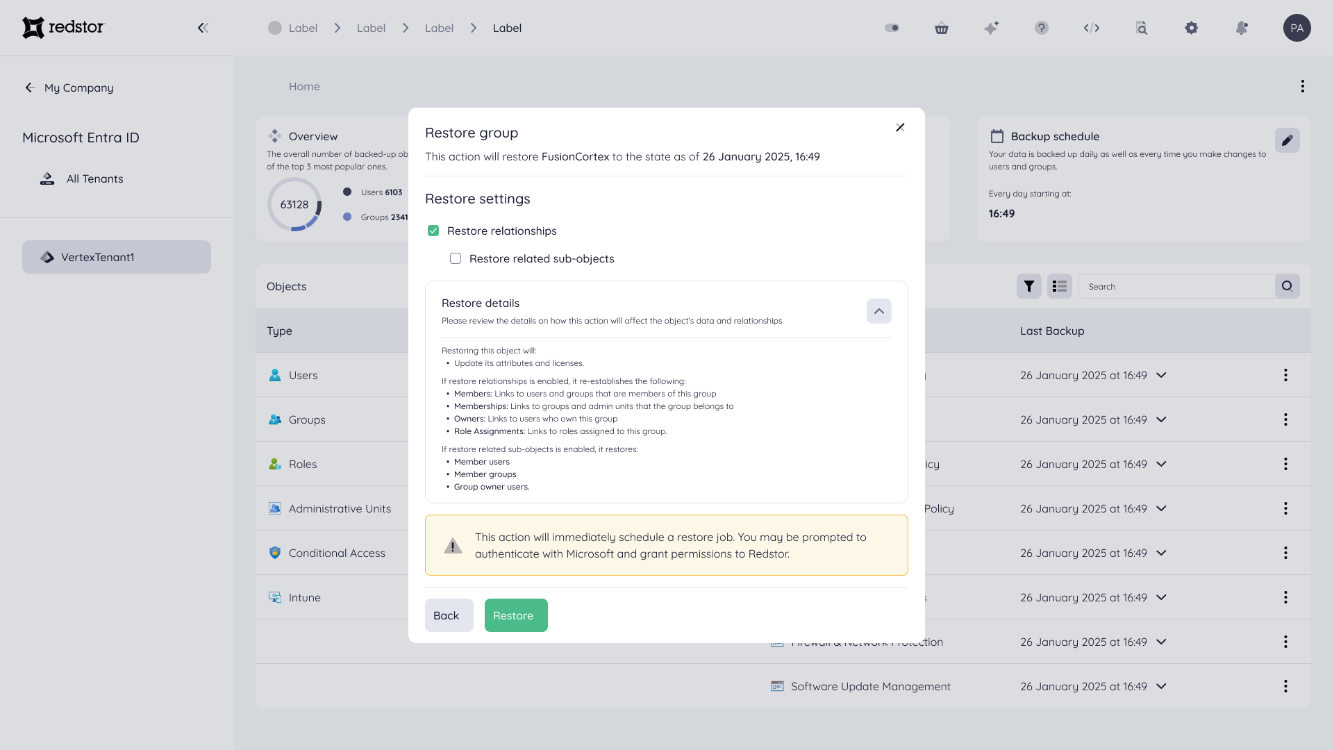This screenshot has width=1333, height=750.
Task: Collapse the sidebar with double chevron
Action: pyautogui.click(x=203, y=28)
